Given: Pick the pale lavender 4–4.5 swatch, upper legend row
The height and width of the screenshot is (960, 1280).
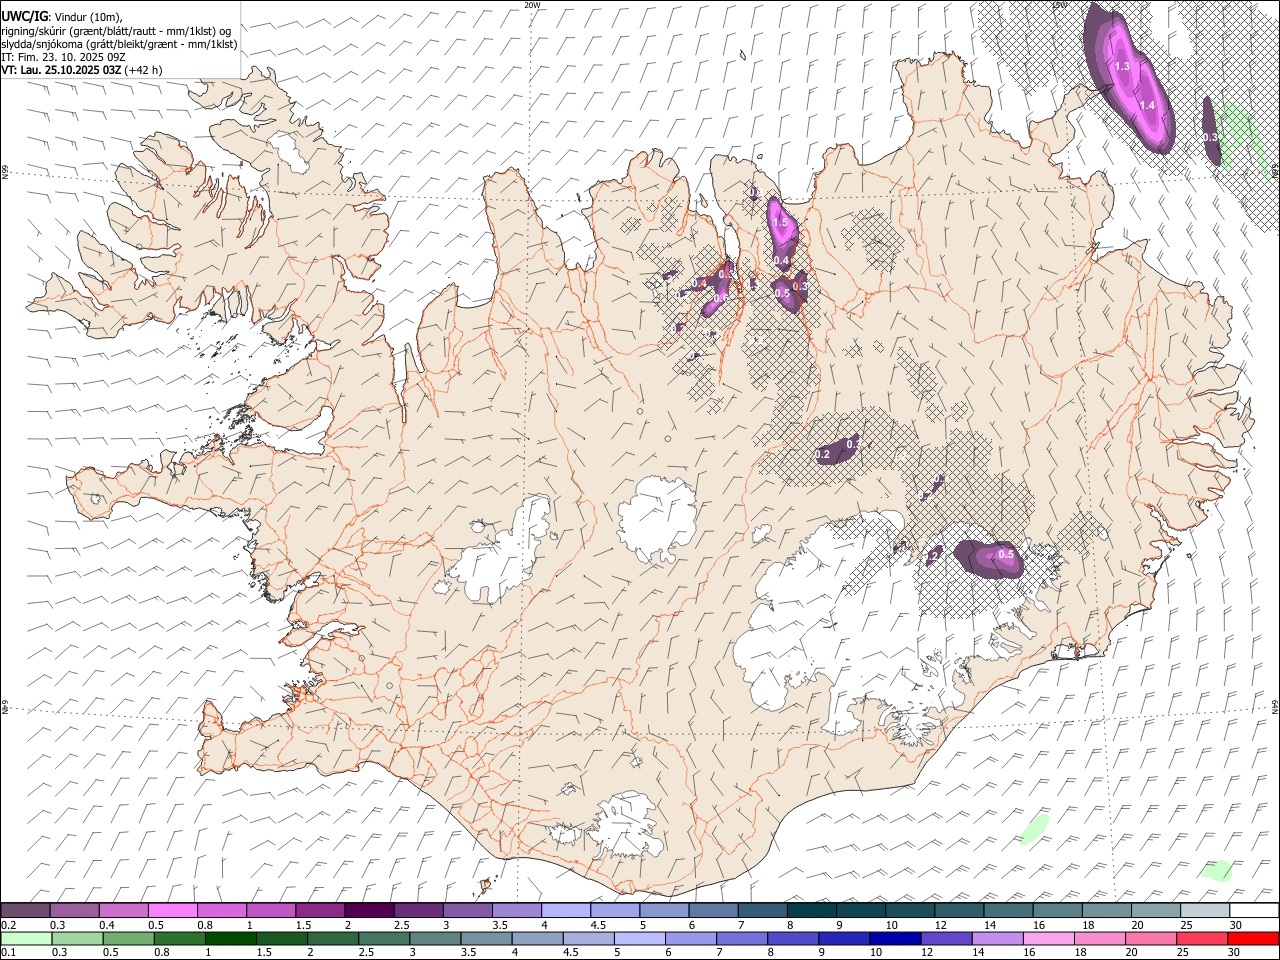Looking at the screenshot, I should [x=565, y=911].
